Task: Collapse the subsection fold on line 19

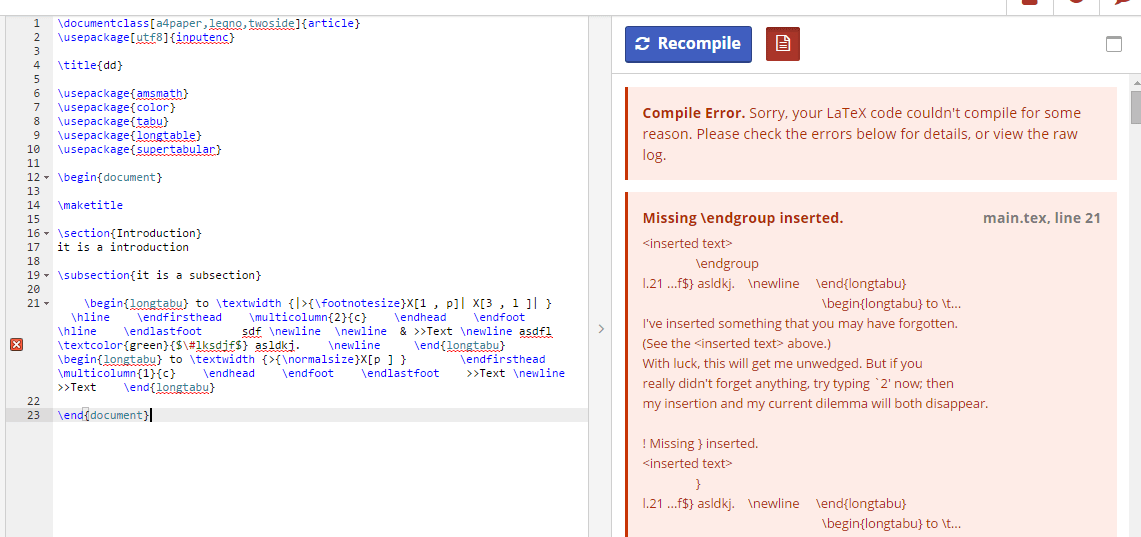Action: pos(47,276)
